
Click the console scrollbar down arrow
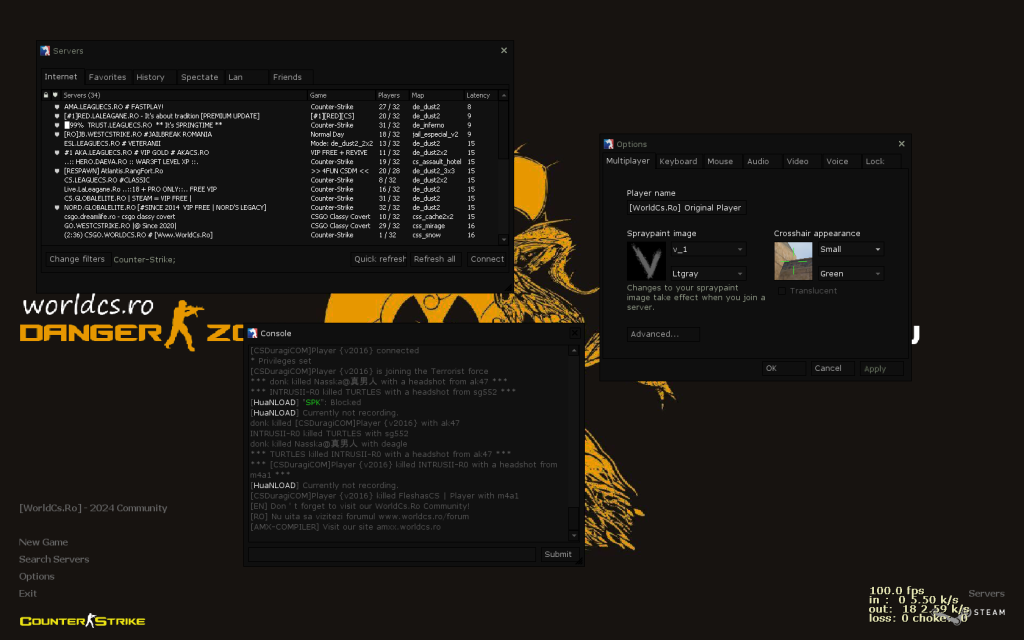(x=573, y=536)
